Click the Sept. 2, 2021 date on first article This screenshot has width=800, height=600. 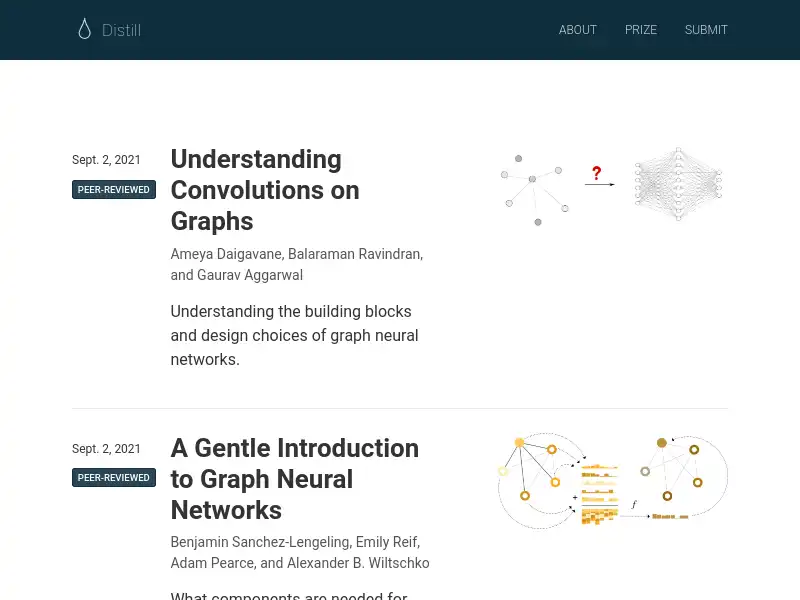coord(105,160)
